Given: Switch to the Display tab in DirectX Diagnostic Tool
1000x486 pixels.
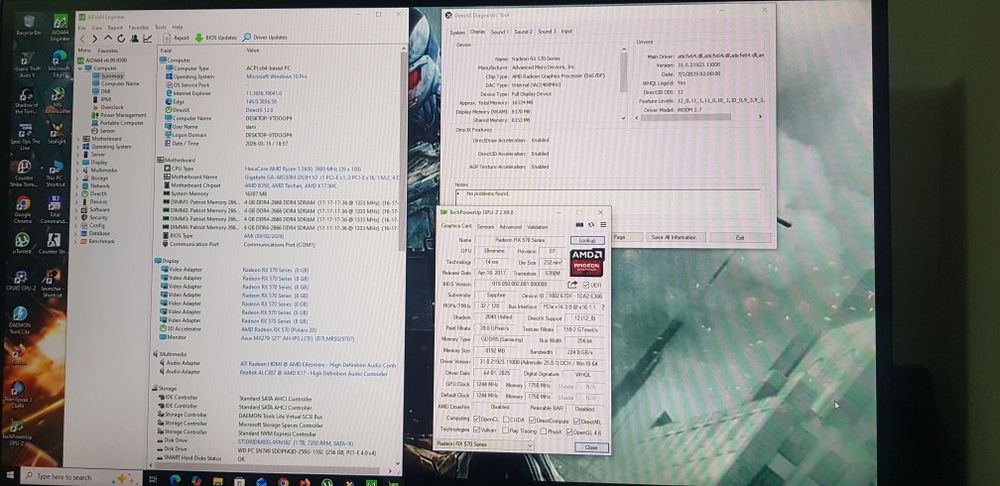Looking at the screenshot, I should tap(478, 31).
